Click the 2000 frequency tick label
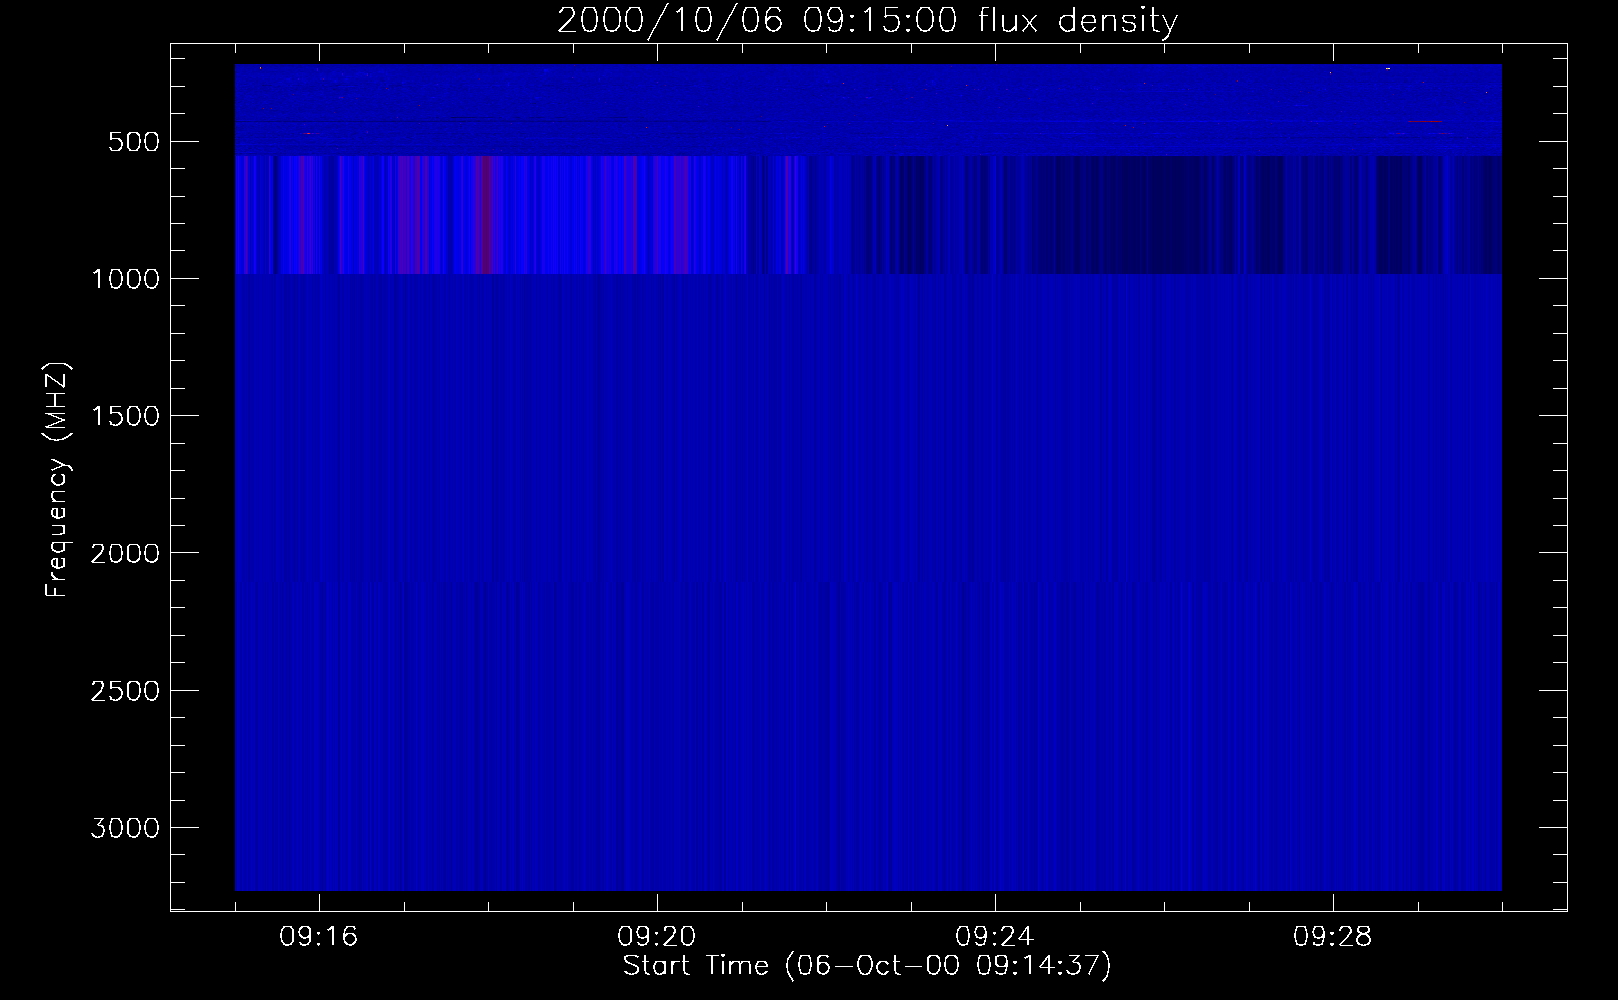The image size is (1618, 1000). [125, 553]
